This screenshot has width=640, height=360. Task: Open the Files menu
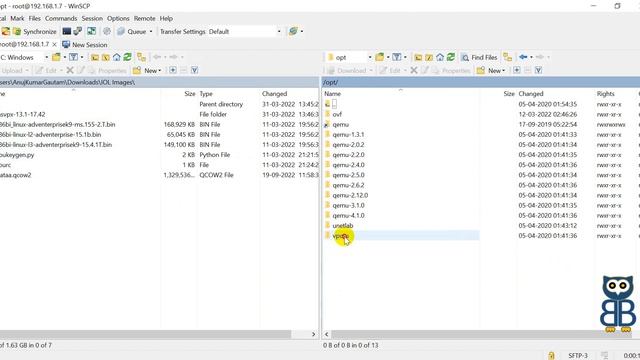(x=35, y=18)
